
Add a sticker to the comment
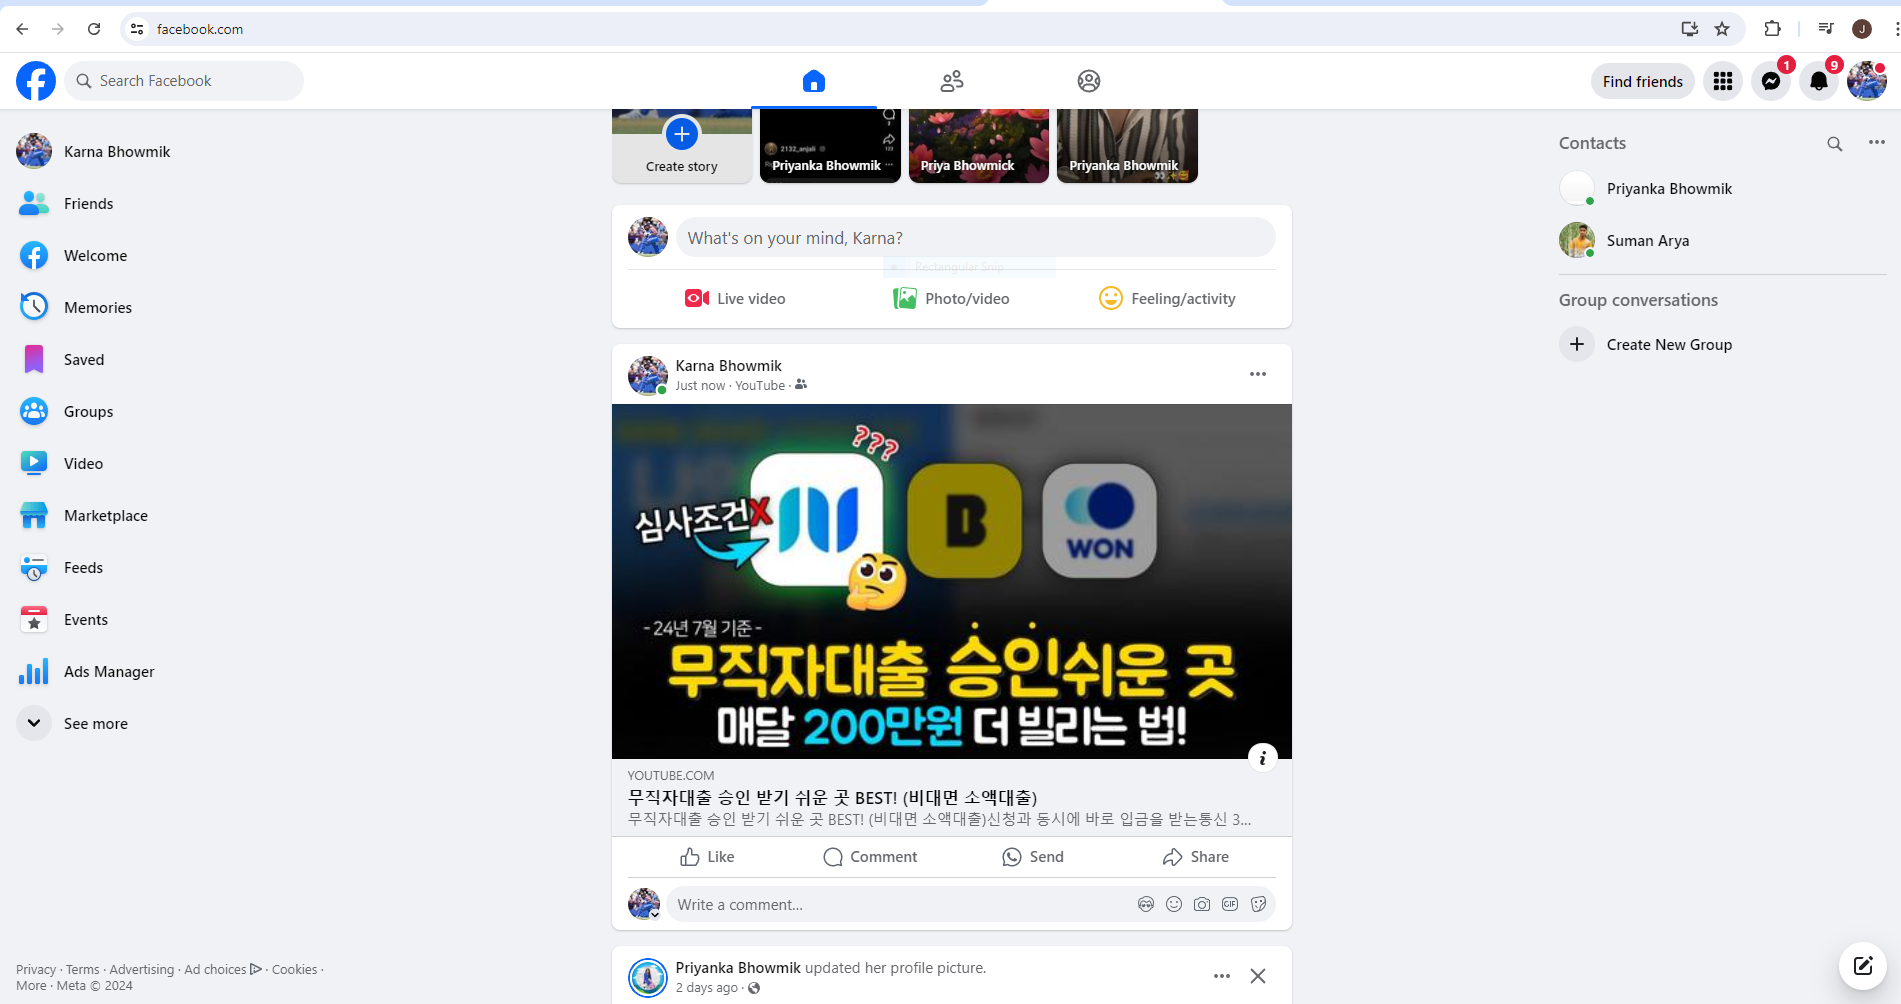pos(1258,905)
